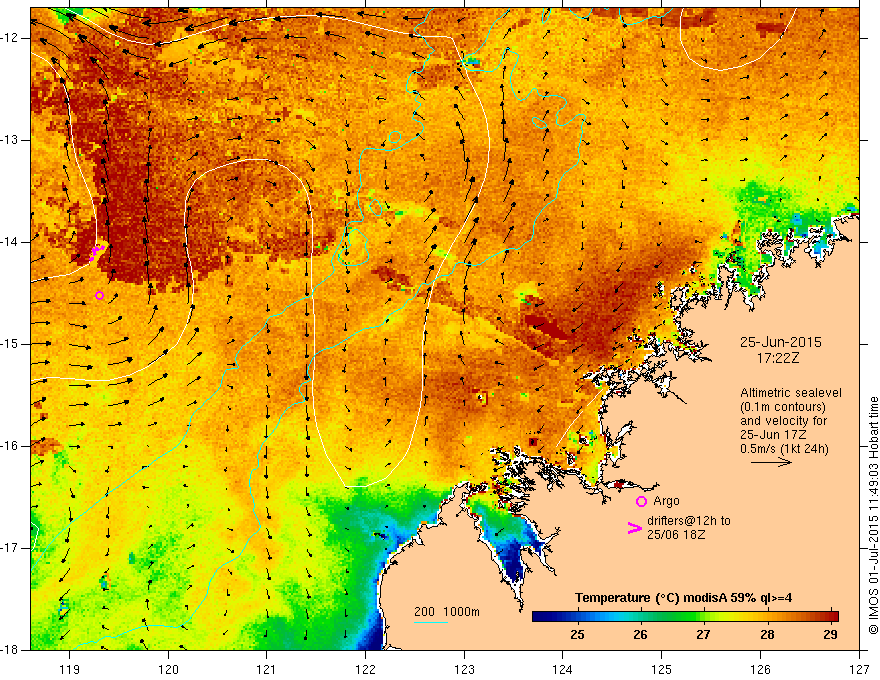Click the latitude axis label '-17'
Image resolution: width=880 pixels, height=680 pixels.
coord(10,548)
